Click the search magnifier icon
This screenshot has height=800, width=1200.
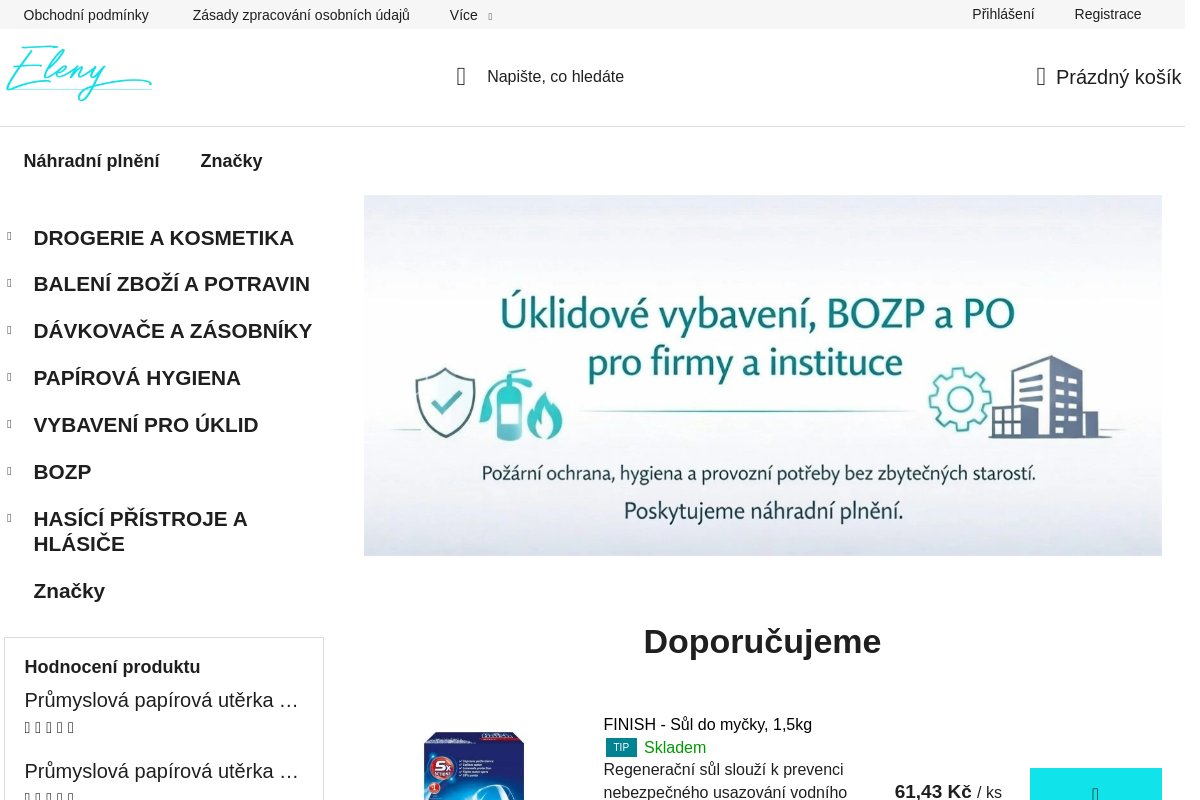pos(461,77)
